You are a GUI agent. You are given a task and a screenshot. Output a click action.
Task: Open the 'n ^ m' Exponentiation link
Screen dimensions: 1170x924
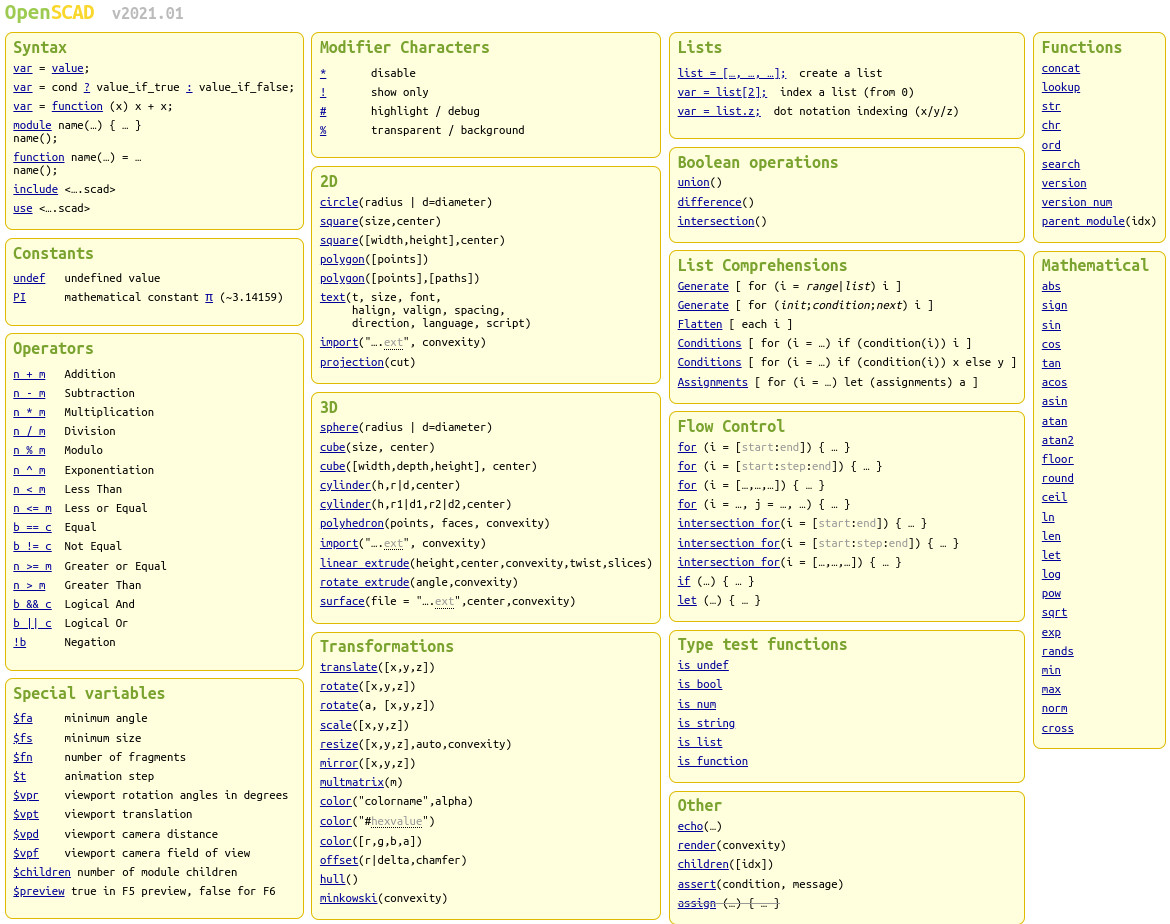click(x=29, y=470)
